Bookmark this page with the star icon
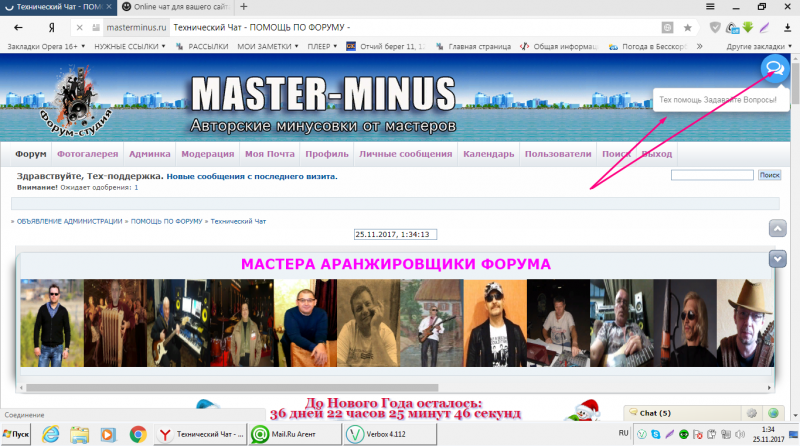This screenshot has width=800, height=446. [x=688, y=28]
